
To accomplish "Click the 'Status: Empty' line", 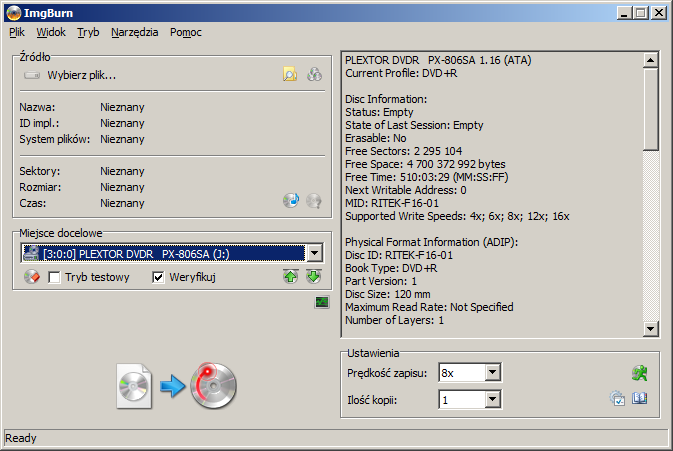I will coord(379,112).
